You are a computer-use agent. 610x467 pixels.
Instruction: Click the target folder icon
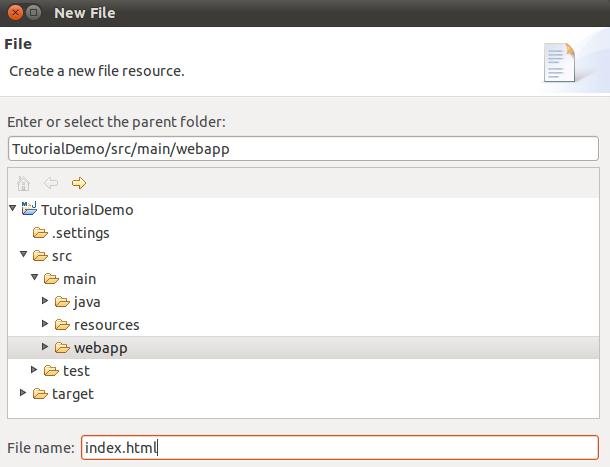pos(40,393)
